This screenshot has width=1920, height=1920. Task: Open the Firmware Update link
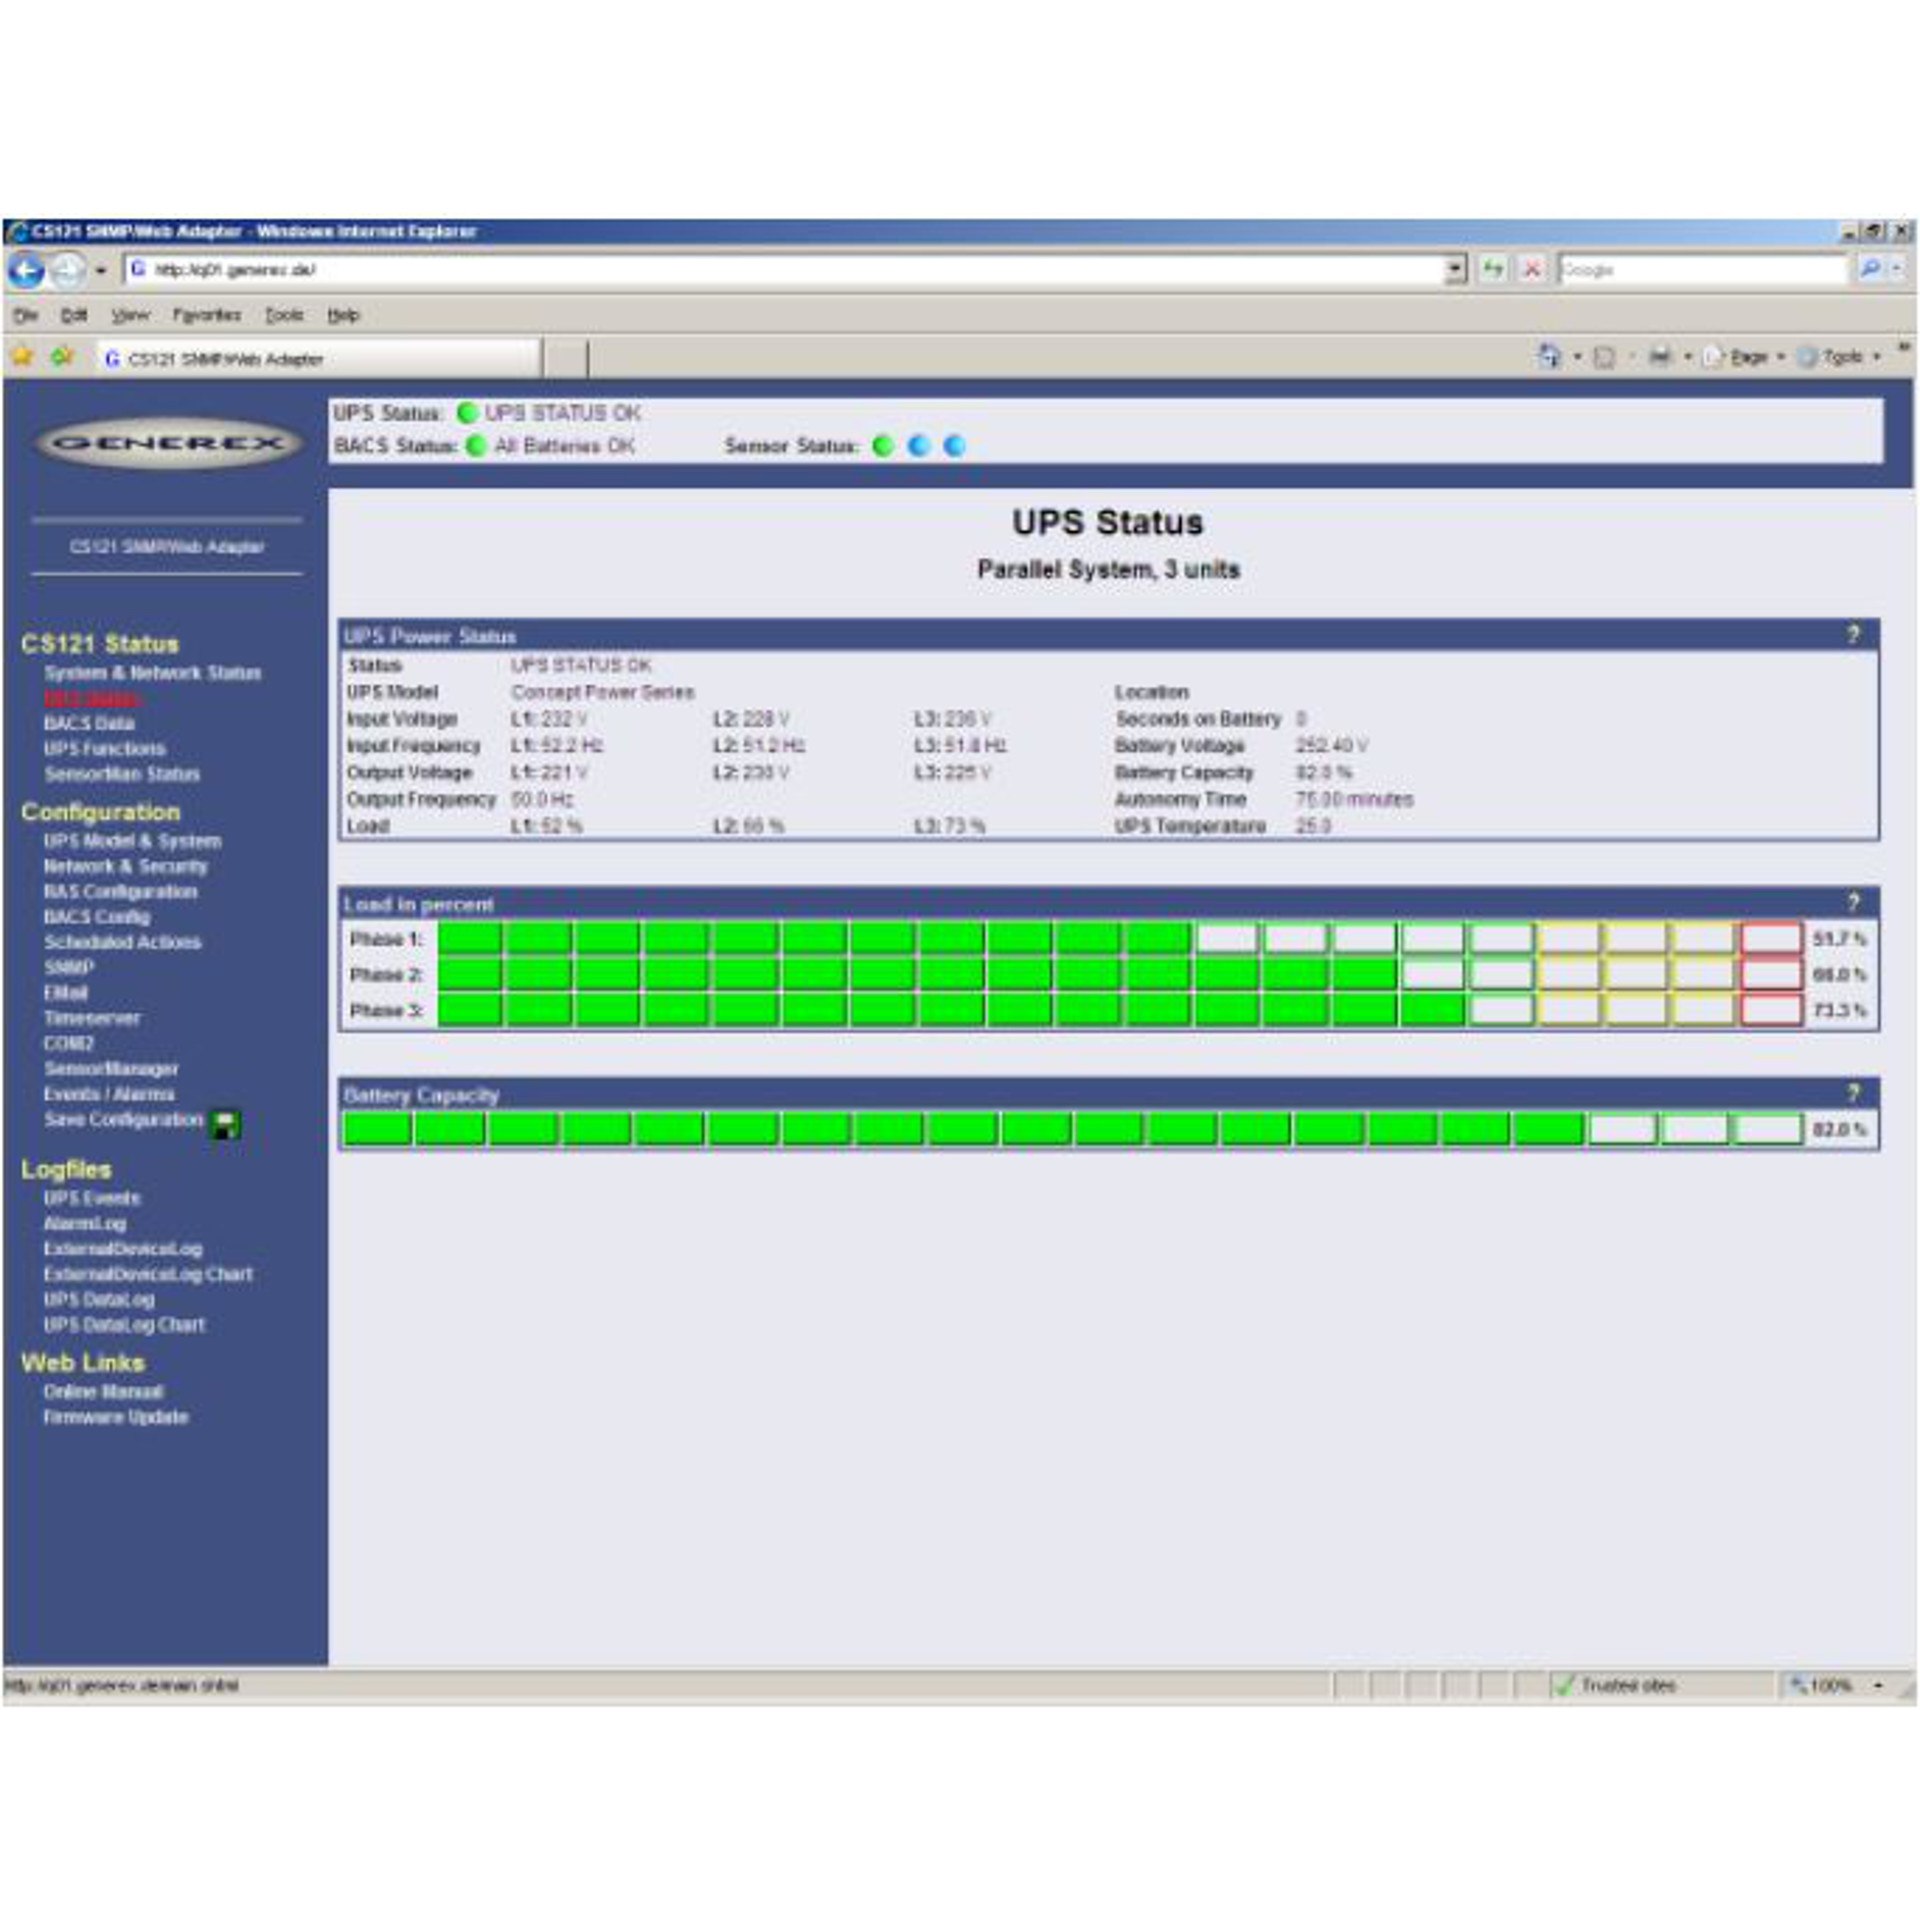coord(115,1417)
